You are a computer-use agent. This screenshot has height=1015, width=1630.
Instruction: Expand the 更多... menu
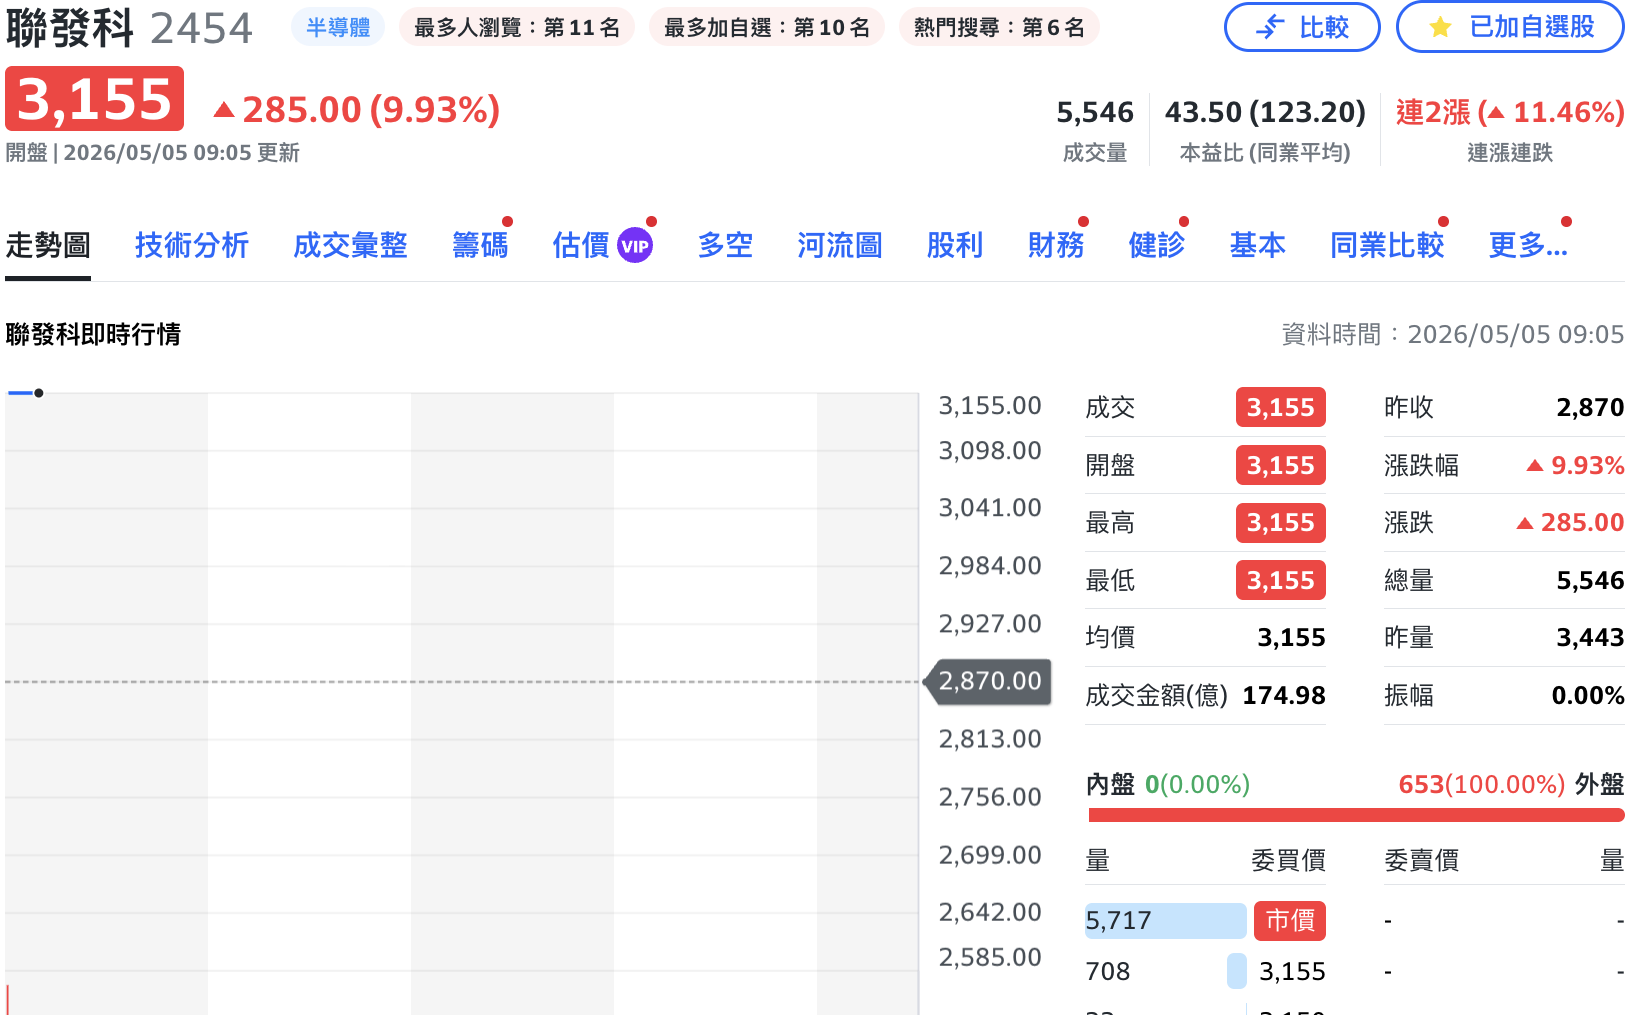1528,245
